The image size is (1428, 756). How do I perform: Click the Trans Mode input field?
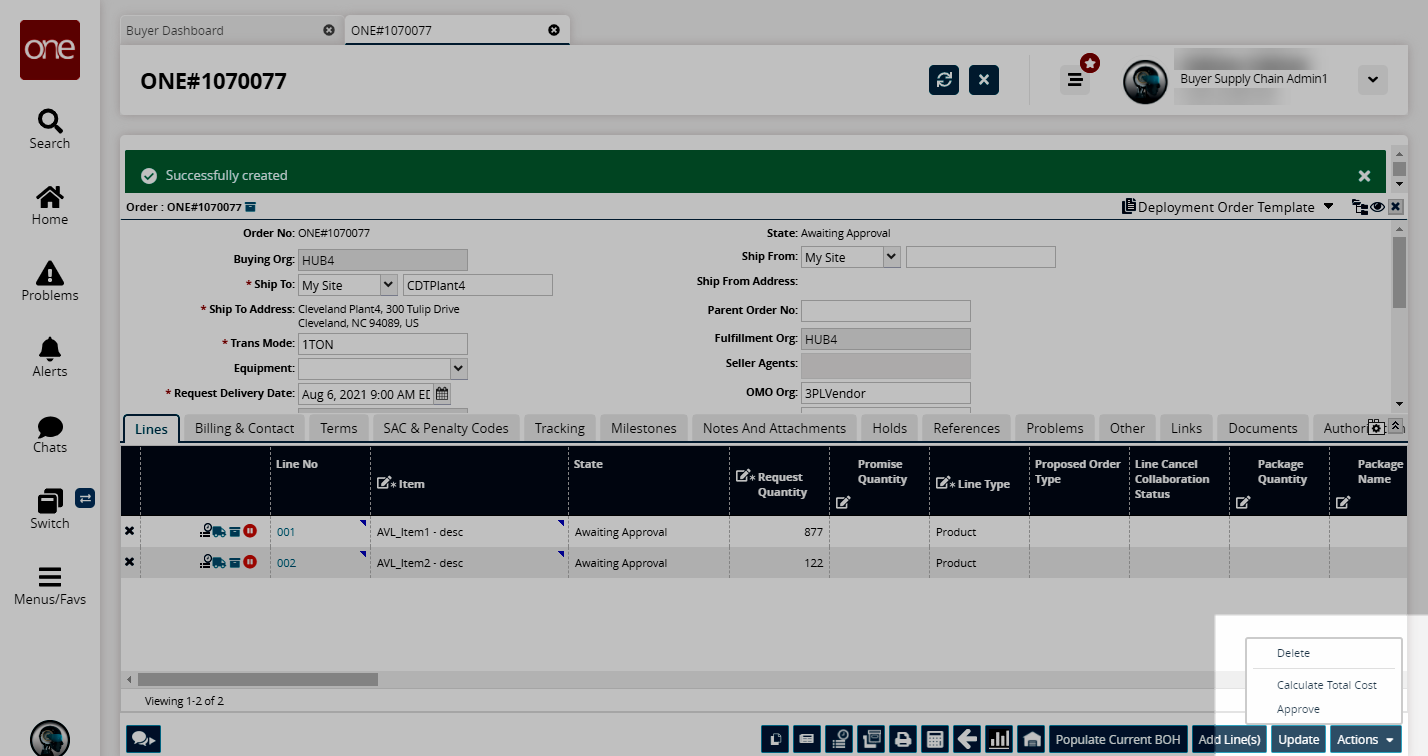tap(382, 344)
